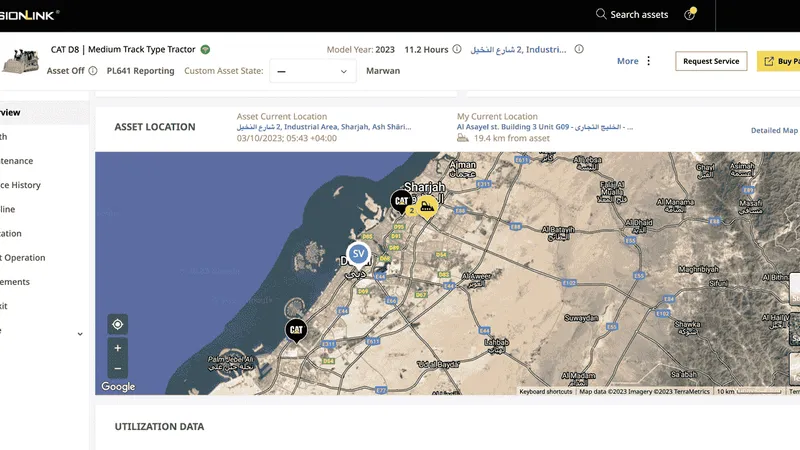Screen dimensions: 800x450
Task: Open the help icon in top bar
Action: pos(689,15)
